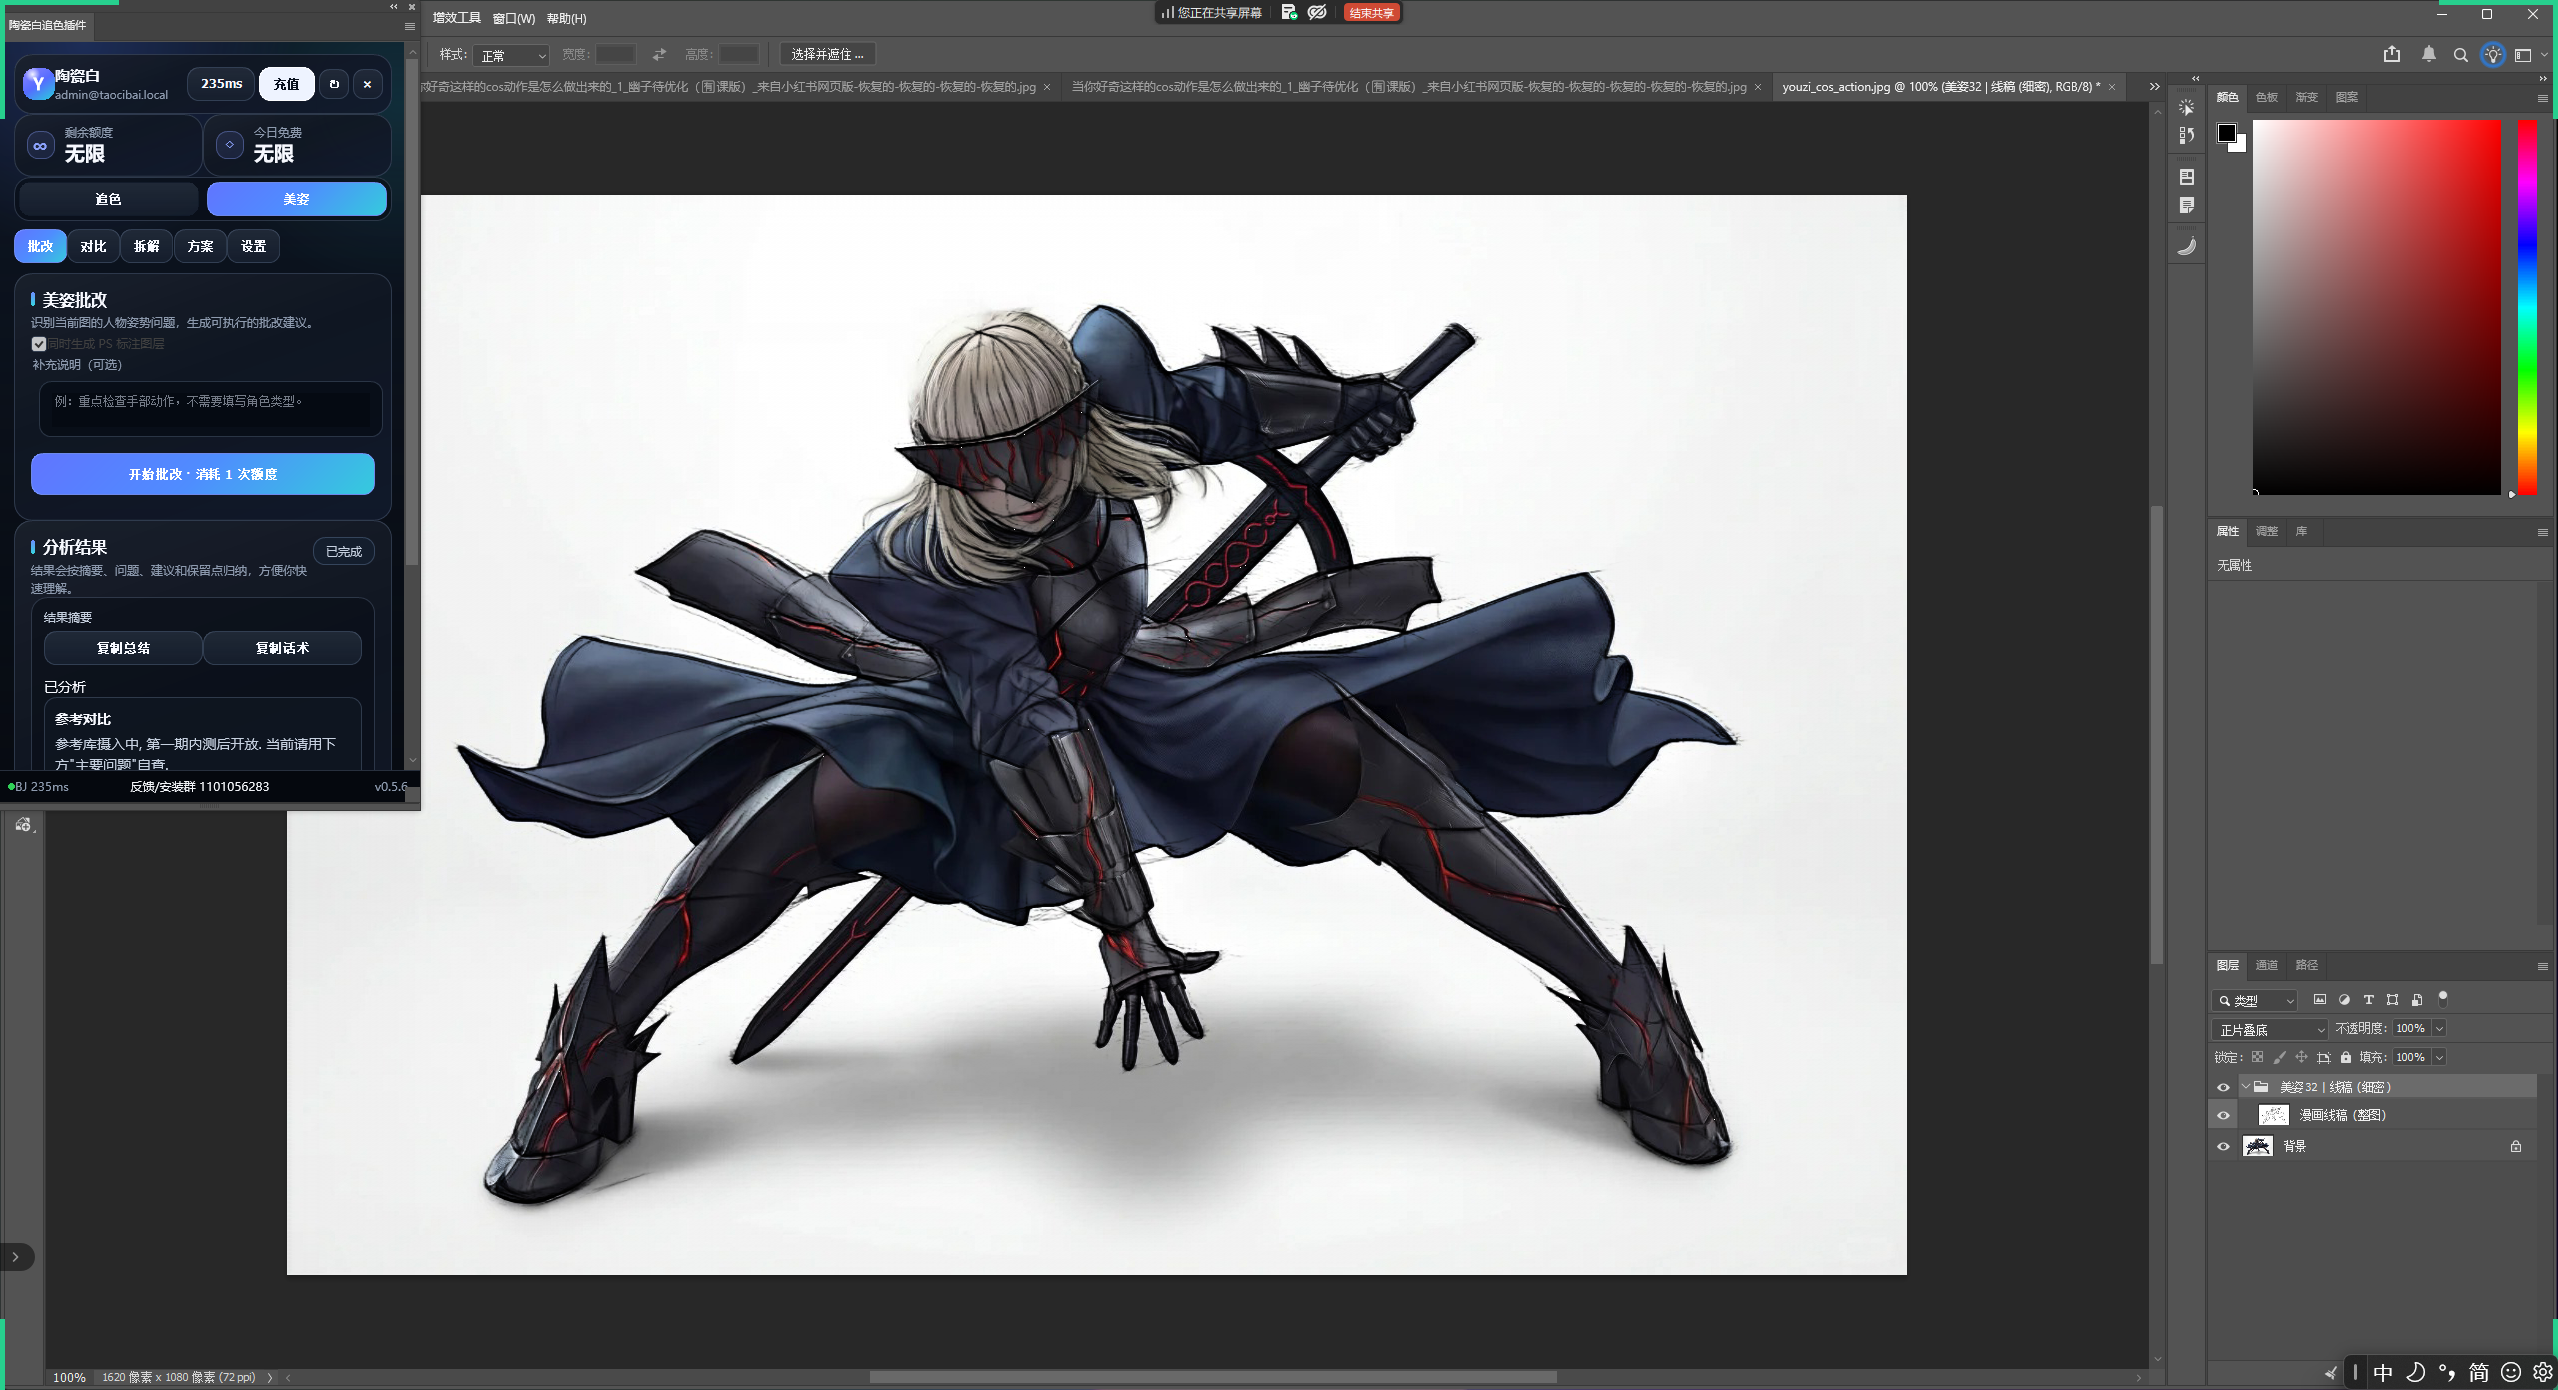Screen dimensions: 2558x1390
Task: Open Photoshop search magnifier icon
Action: 2461,55
